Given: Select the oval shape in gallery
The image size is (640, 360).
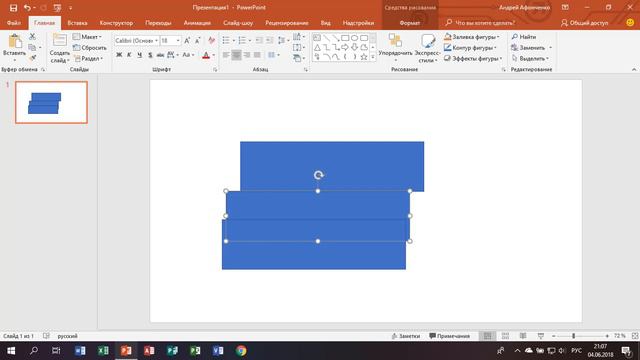Looking at the screenshot, I should tap(354, 38).
